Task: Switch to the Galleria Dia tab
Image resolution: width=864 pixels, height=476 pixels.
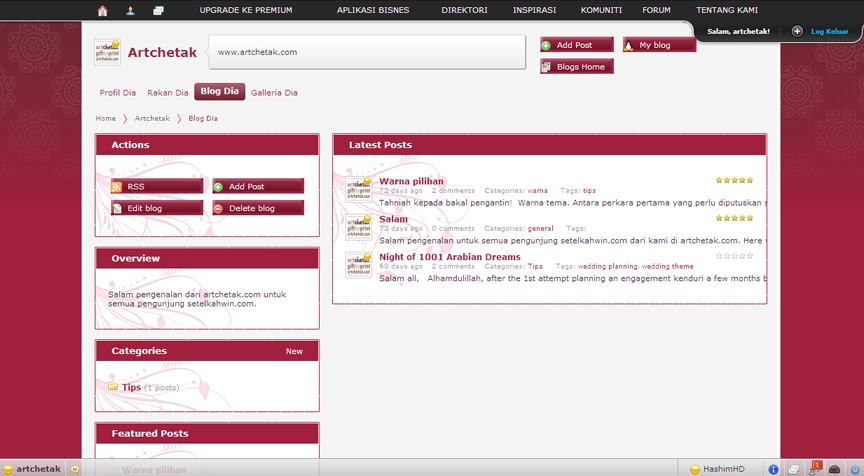Action: [x=274, y=93]
